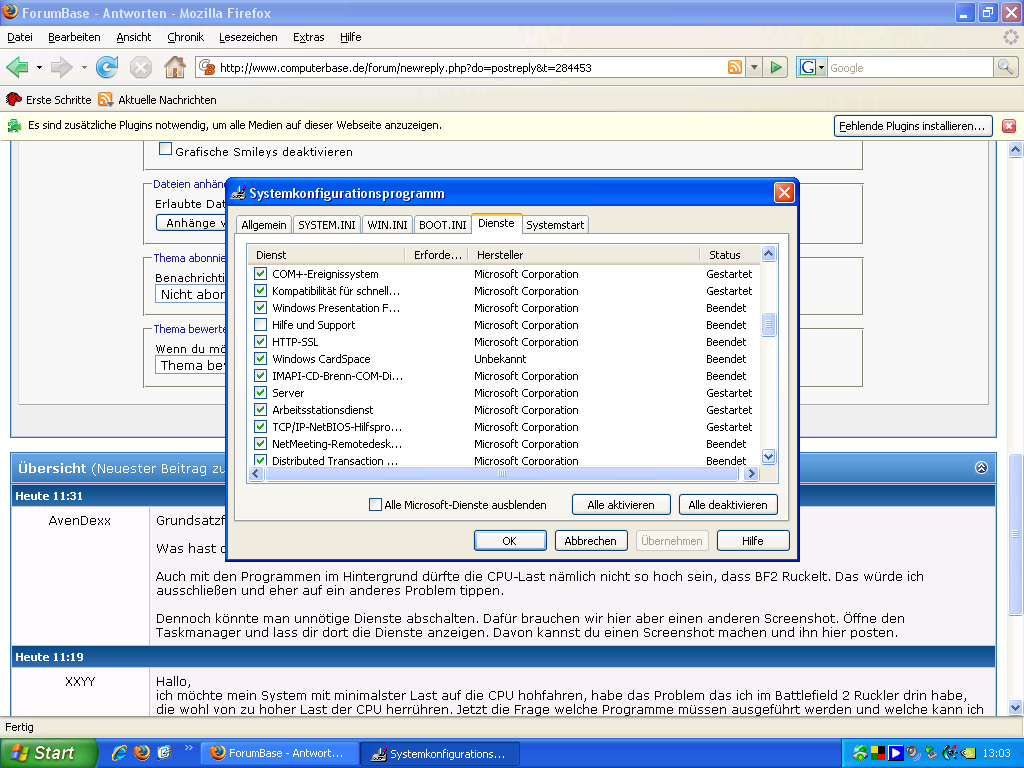Image resolution: width=1024 pixels, height=768 pixels.
Task: Open the Chronik menu
Action: [185, 37]
